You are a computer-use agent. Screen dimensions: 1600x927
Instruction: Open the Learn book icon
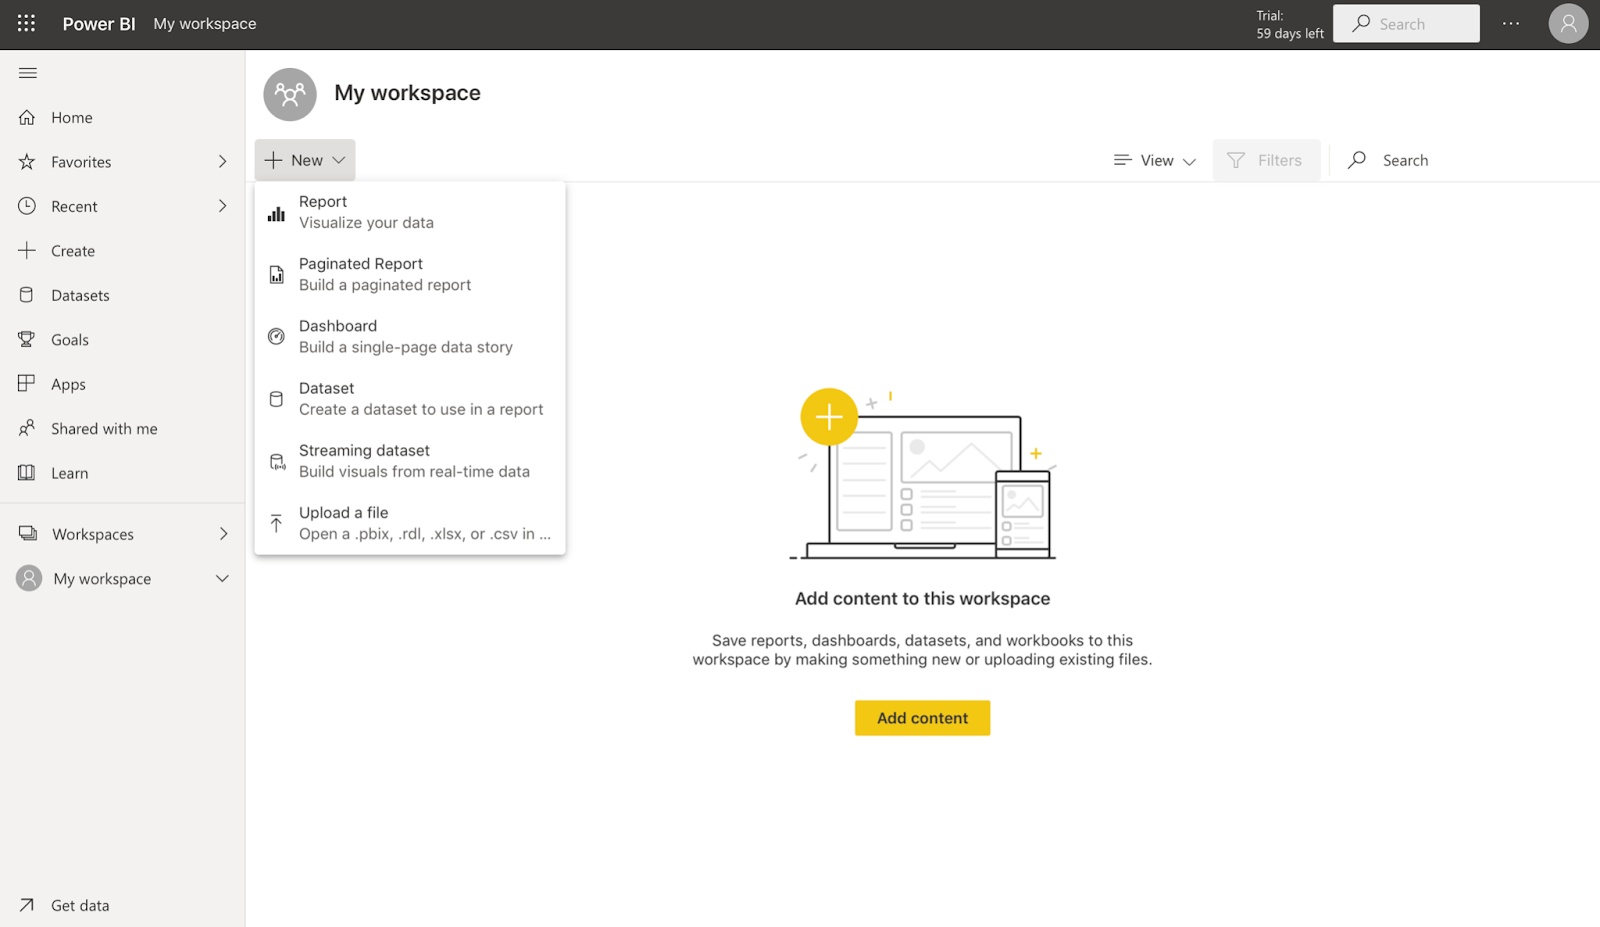[27, 473]
